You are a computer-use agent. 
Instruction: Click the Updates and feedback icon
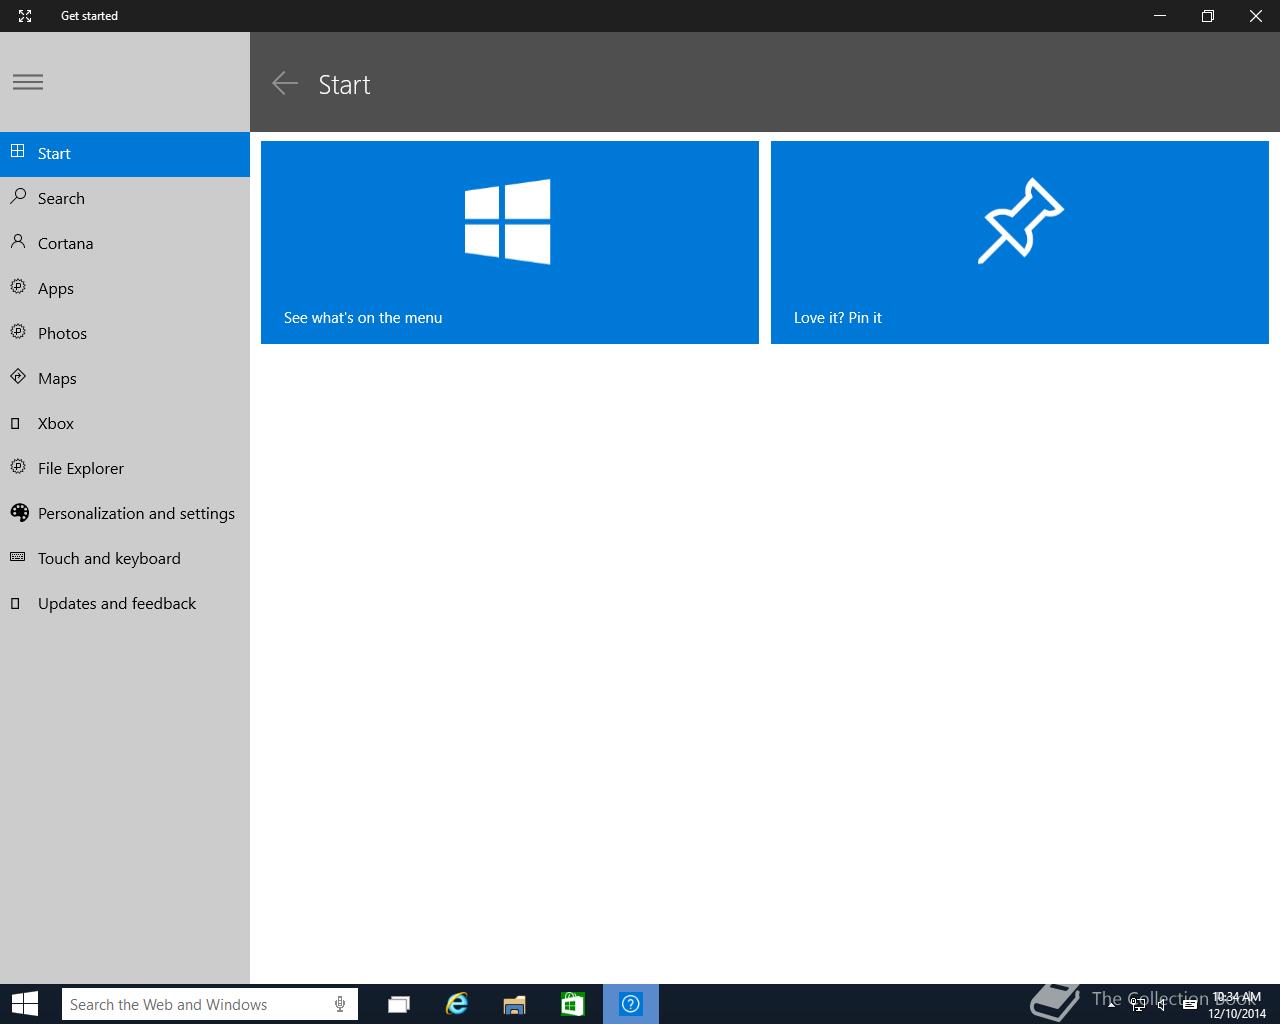[x=15, y=603]
